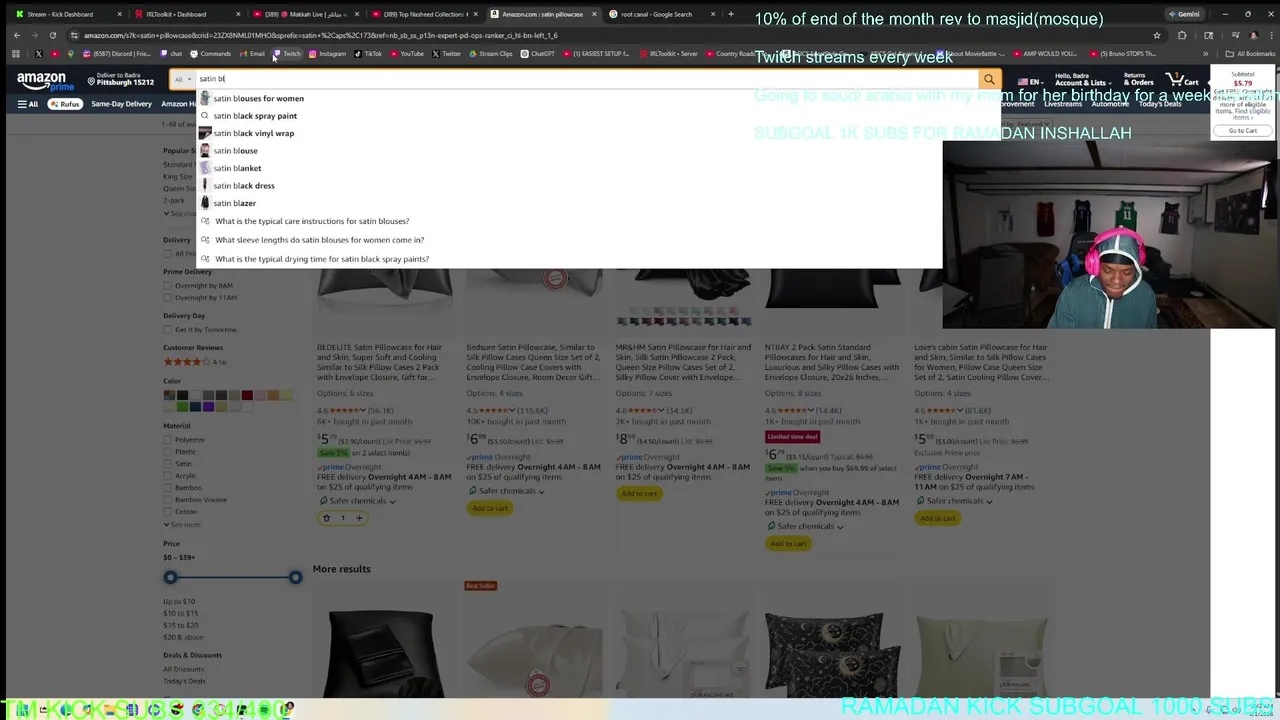
Task: Expand Safer chemicals on BEDELITE pillowcase
Action: coord(356,501)
